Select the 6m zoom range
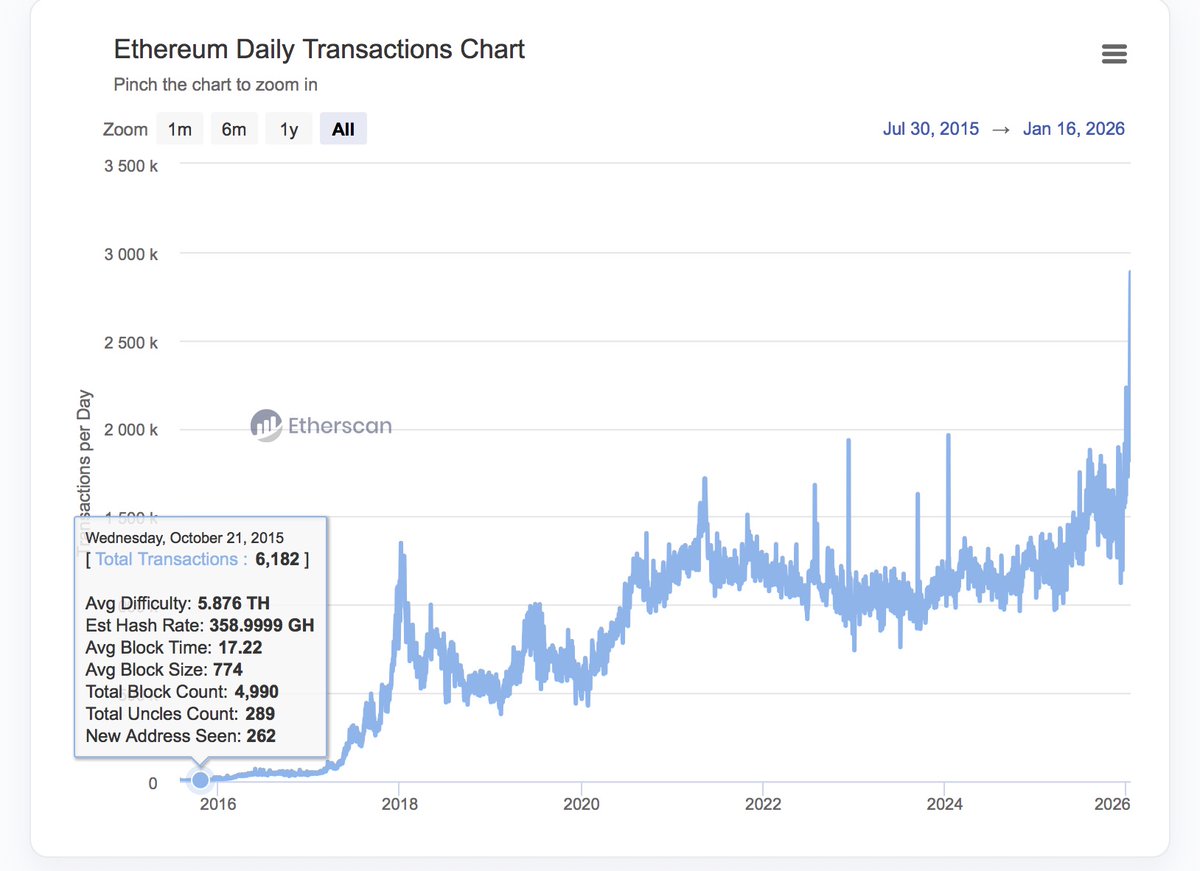 pyautogui.click(x=234, y=129)
